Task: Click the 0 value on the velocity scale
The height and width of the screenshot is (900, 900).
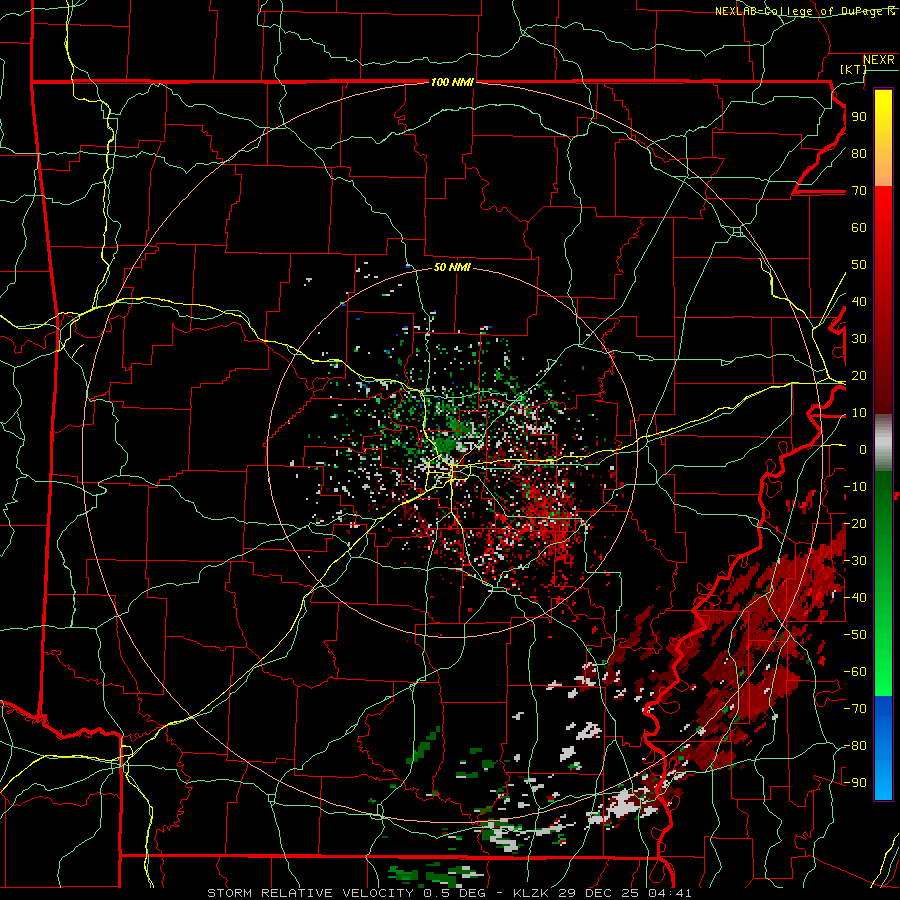Action: pos(863,450)
